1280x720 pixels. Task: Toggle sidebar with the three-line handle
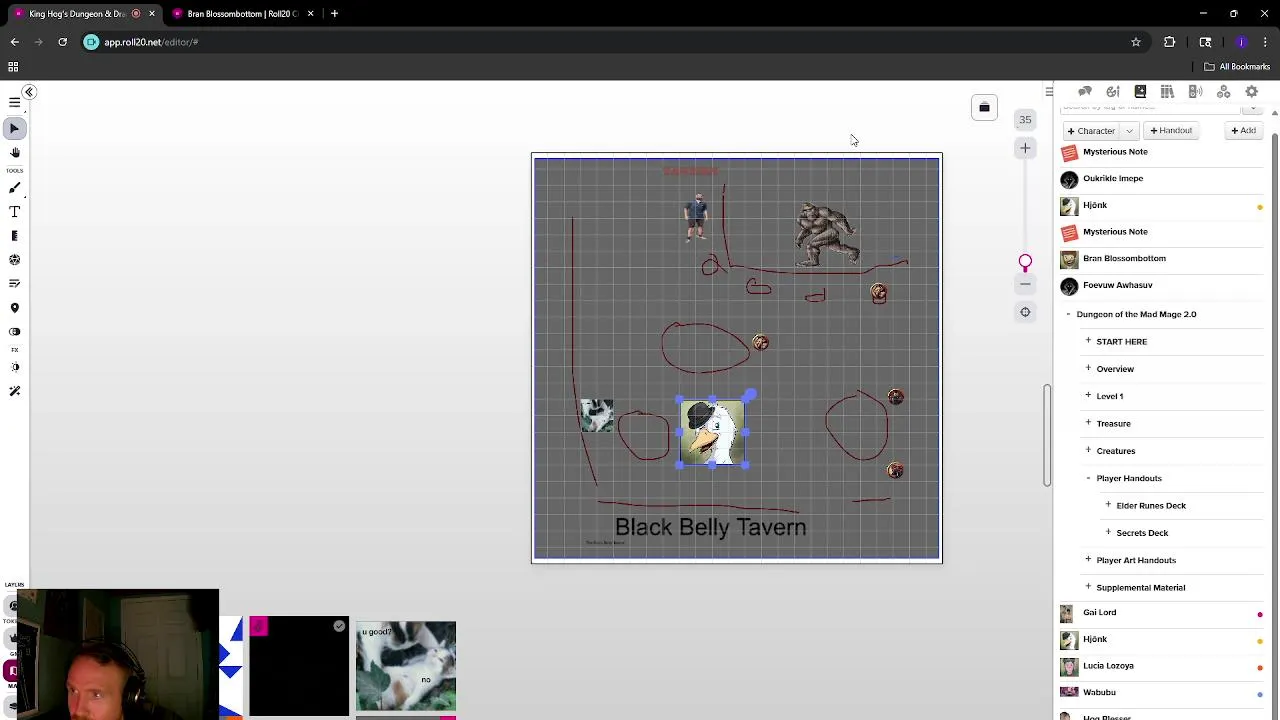(1049, 92)
